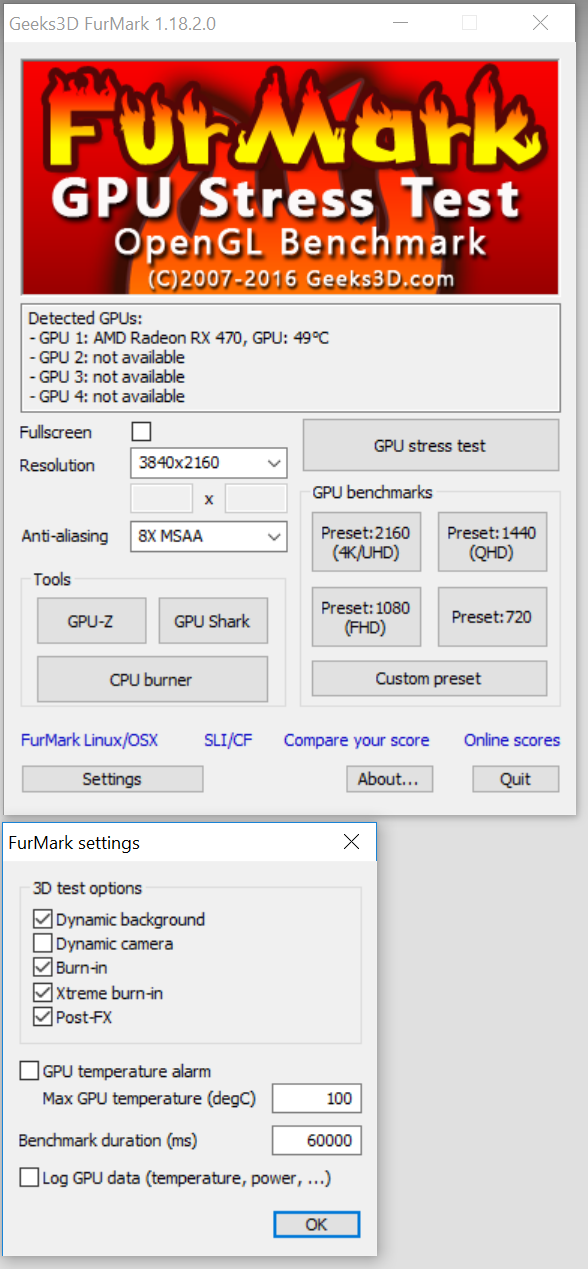The image size is (588, 1269).
Task: Click the GPU 1: AMD Radeon RX 470 line
Action: click(179, 338)
